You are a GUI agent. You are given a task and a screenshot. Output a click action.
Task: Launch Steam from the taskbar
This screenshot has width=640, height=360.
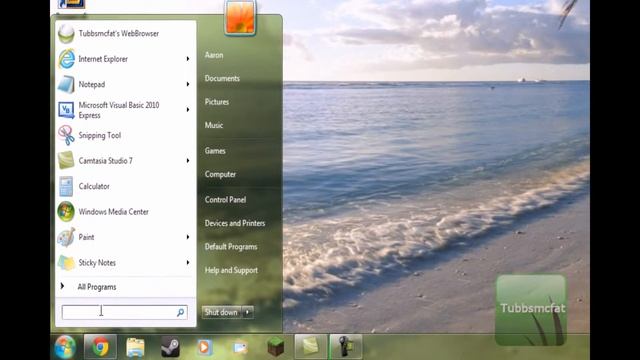pyautogui.click(x=170, y=348)
